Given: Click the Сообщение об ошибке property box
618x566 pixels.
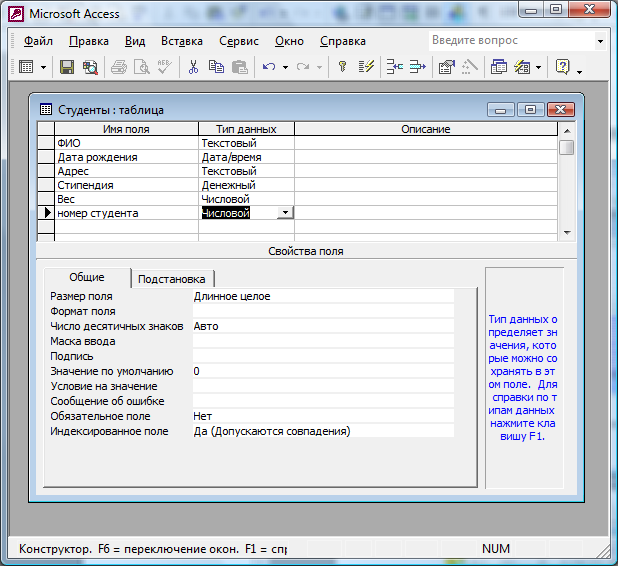Looking at the screenshot, I should pyautogui.click(x=323, y=401).
